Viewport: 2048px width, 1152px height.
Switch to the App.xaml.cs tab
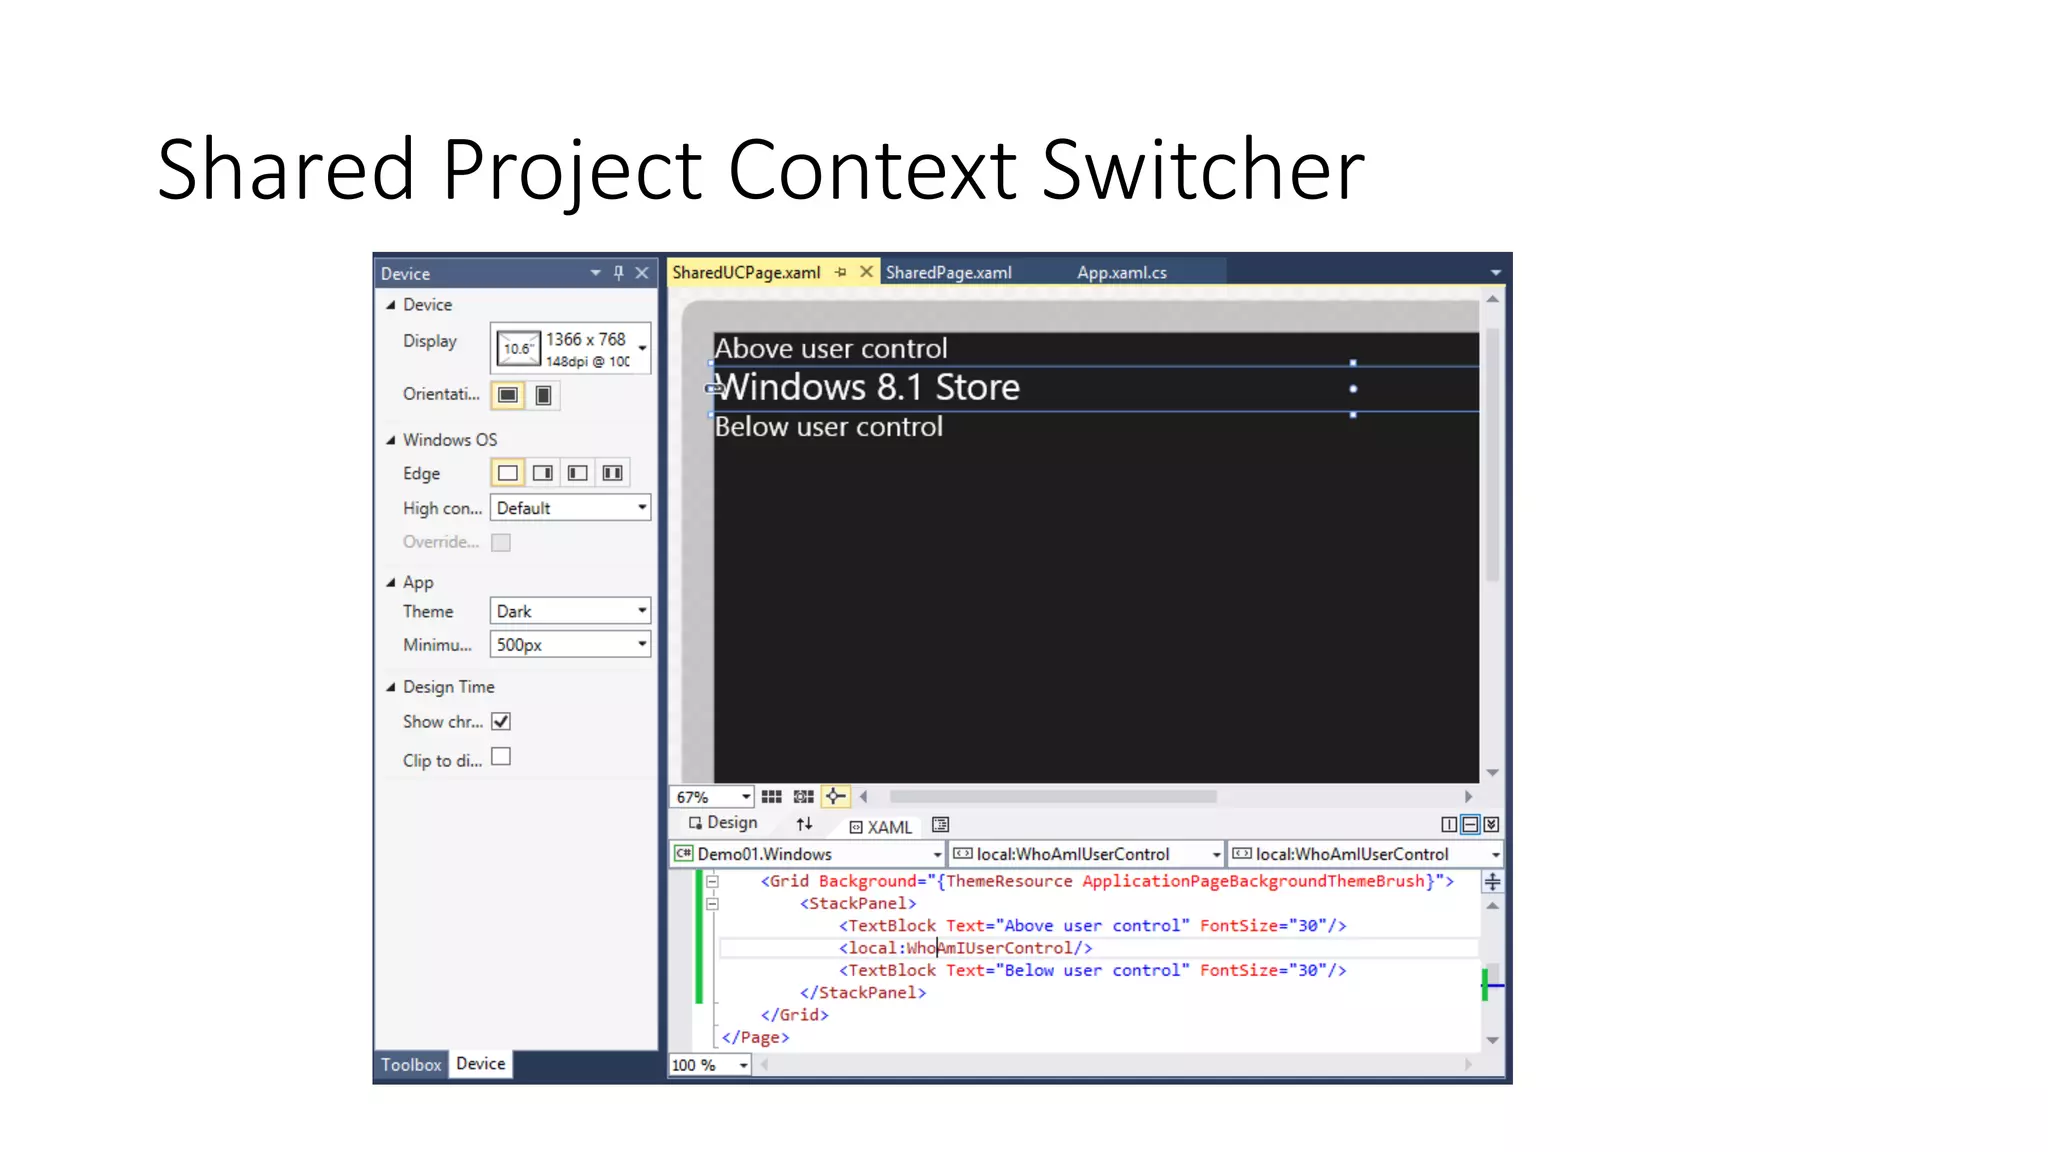click(x=1122, y=272)
